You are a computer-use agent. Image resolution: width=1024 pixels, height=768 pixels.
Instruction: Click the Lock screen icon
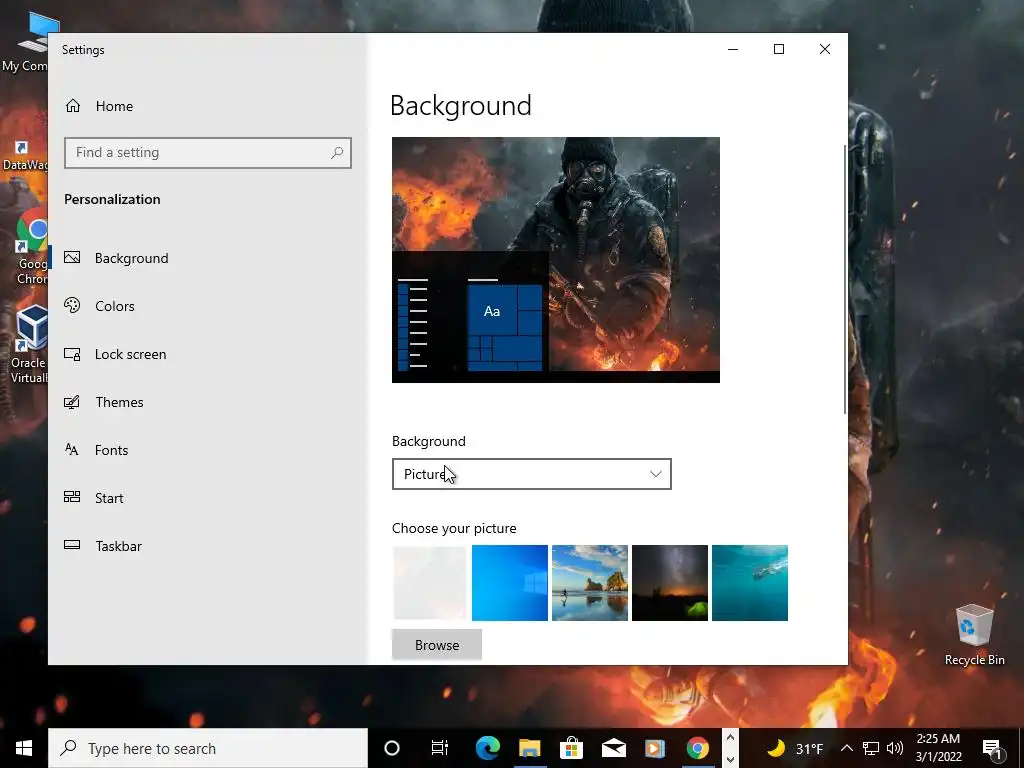point(72,354)
